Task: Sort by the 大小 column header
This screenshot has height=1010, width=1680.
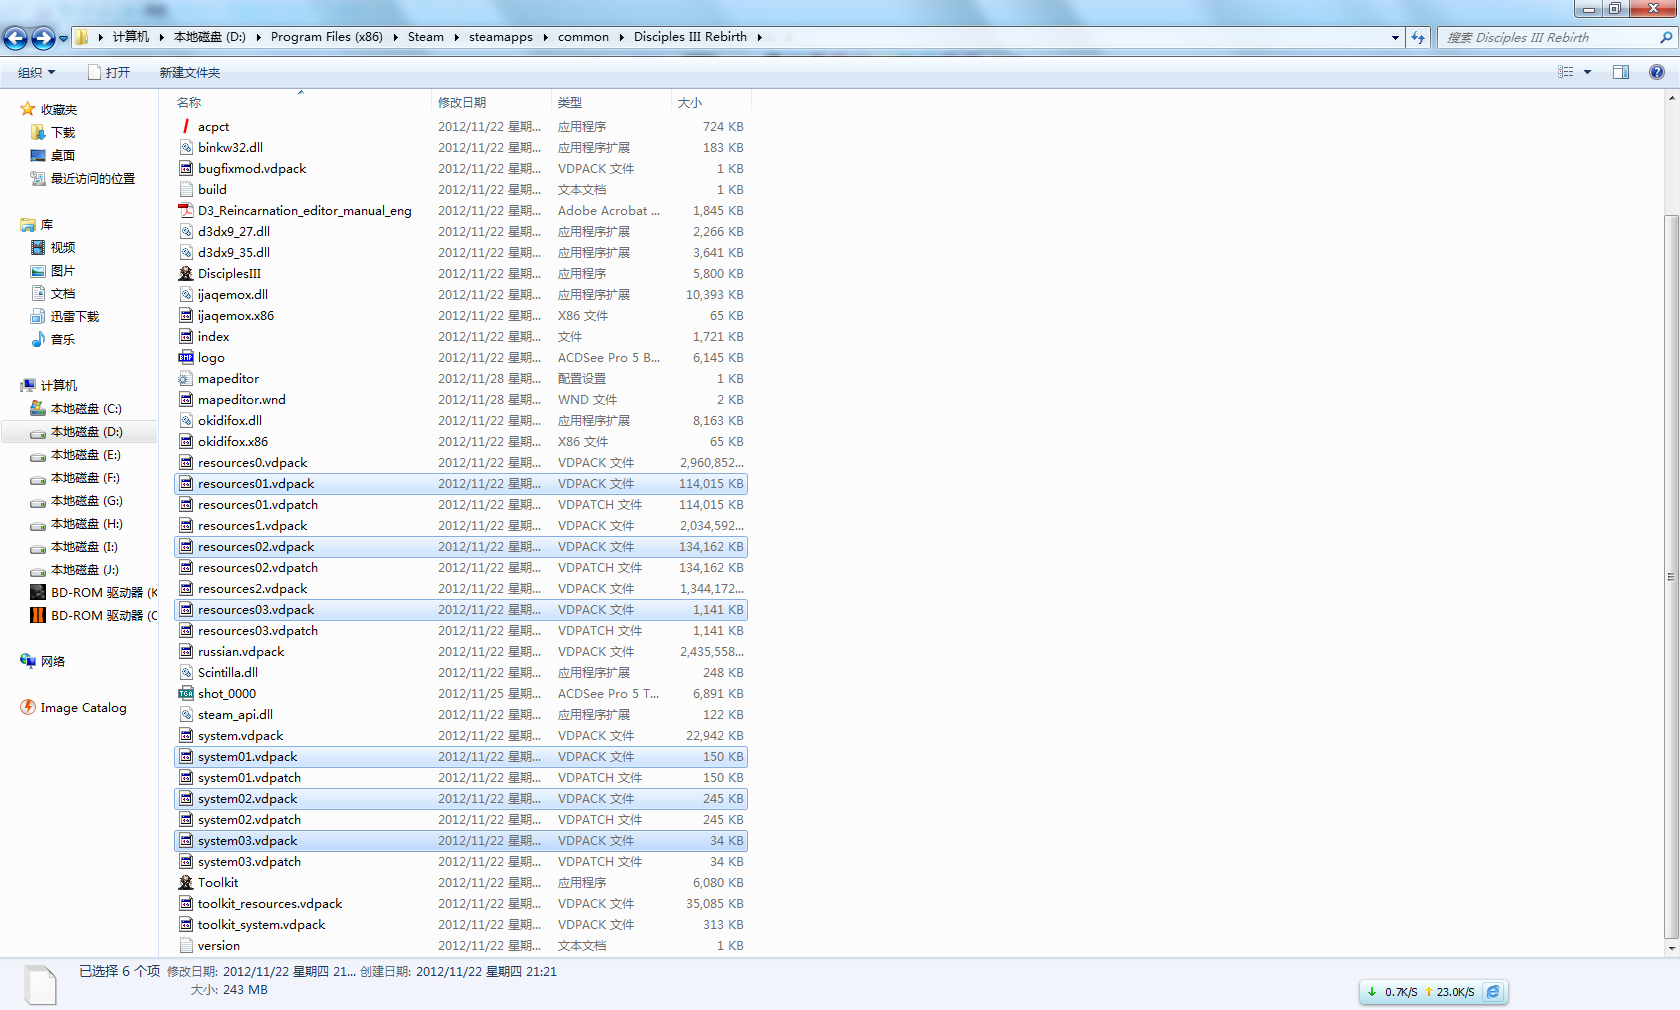Action: pyautogui.click(x=711, y=103)
